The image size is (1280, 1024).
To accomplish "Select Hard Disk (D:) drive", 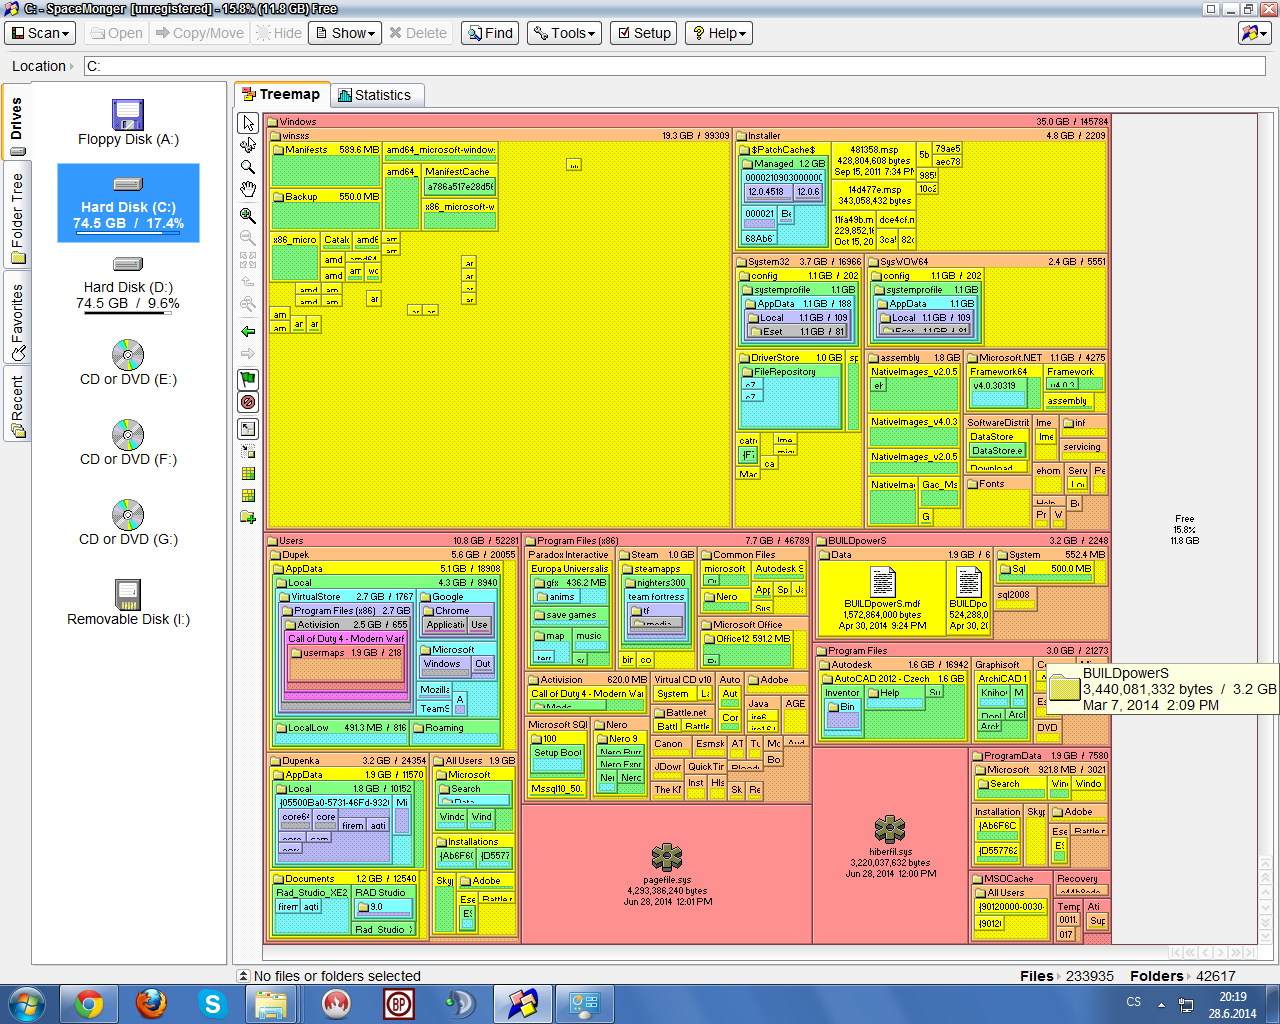I will click(128, 283).
